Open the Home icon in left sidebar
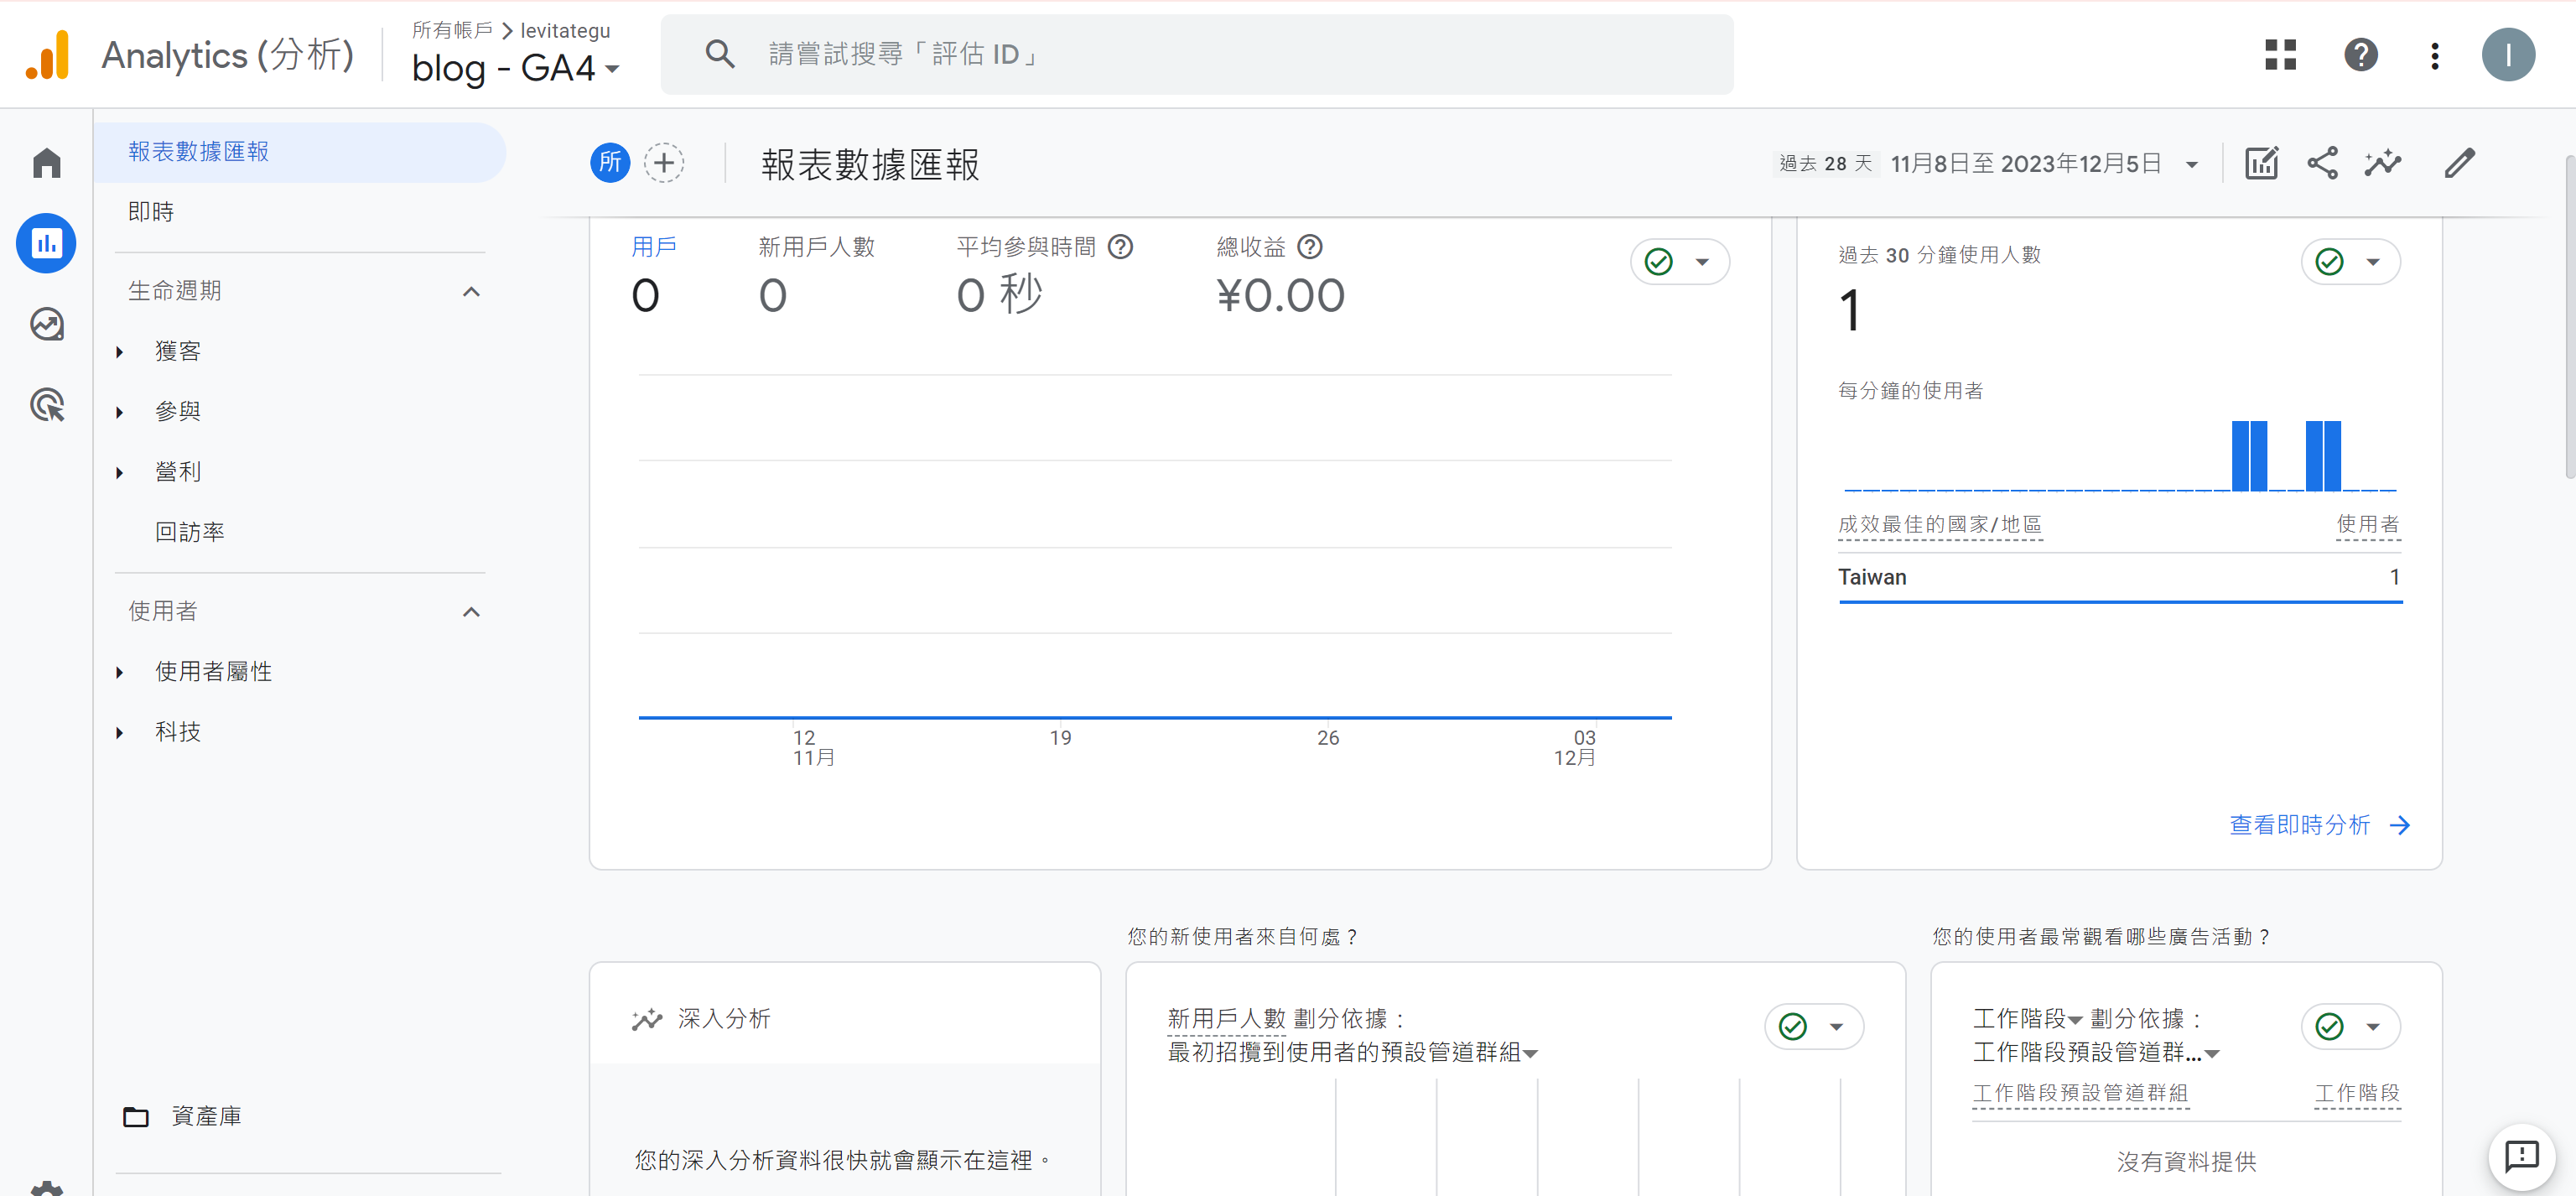 [x=46, y=163]
